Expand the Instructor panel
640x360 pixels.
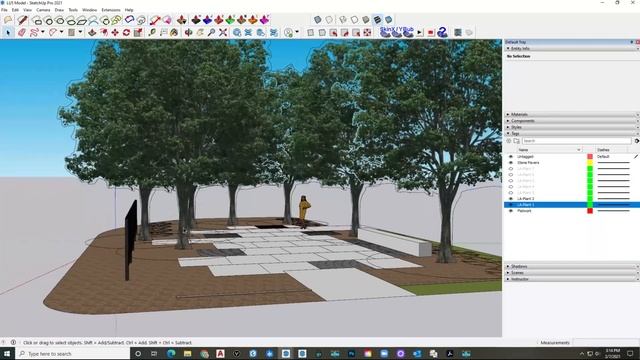508,279
